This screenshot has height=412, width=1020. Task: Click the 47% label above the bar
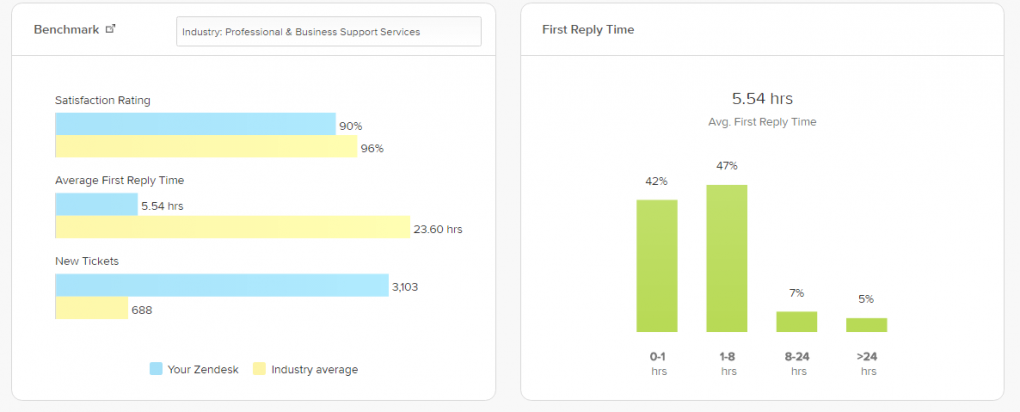[x=727, y=166]
